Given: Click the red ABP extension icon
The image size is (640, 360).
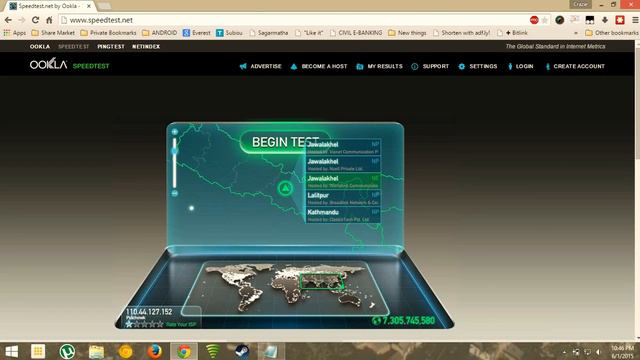Looking at the screenshot, I should pos(534,20).
